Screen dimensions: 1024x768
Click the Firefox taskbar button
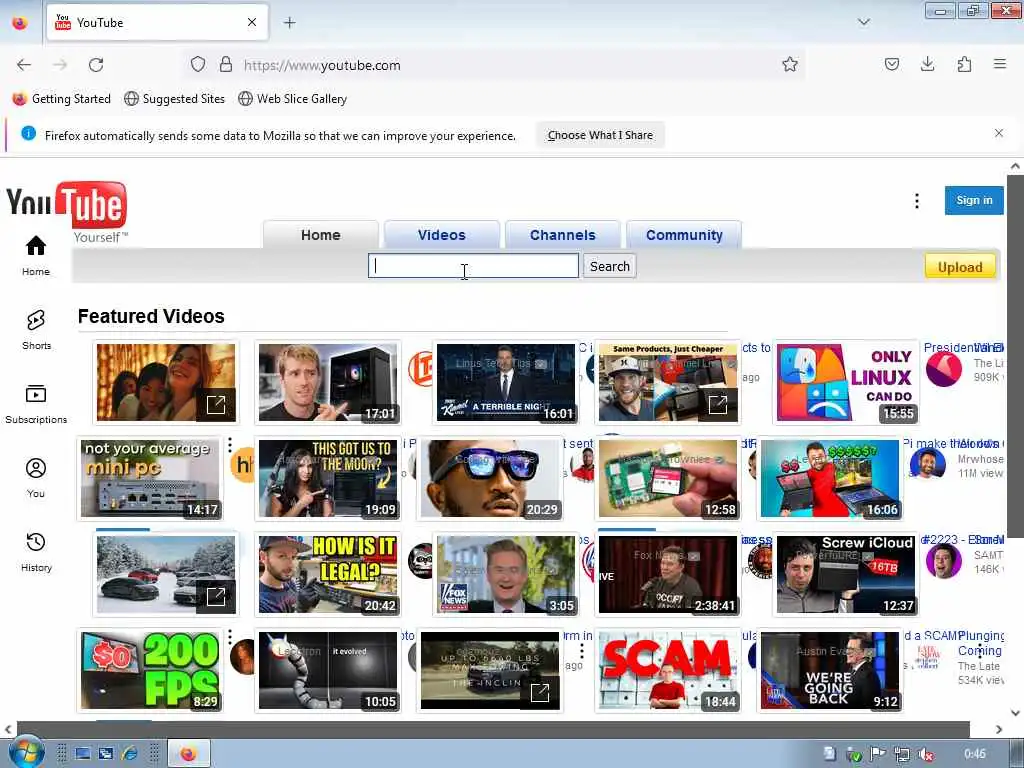(x=189, y=754)
